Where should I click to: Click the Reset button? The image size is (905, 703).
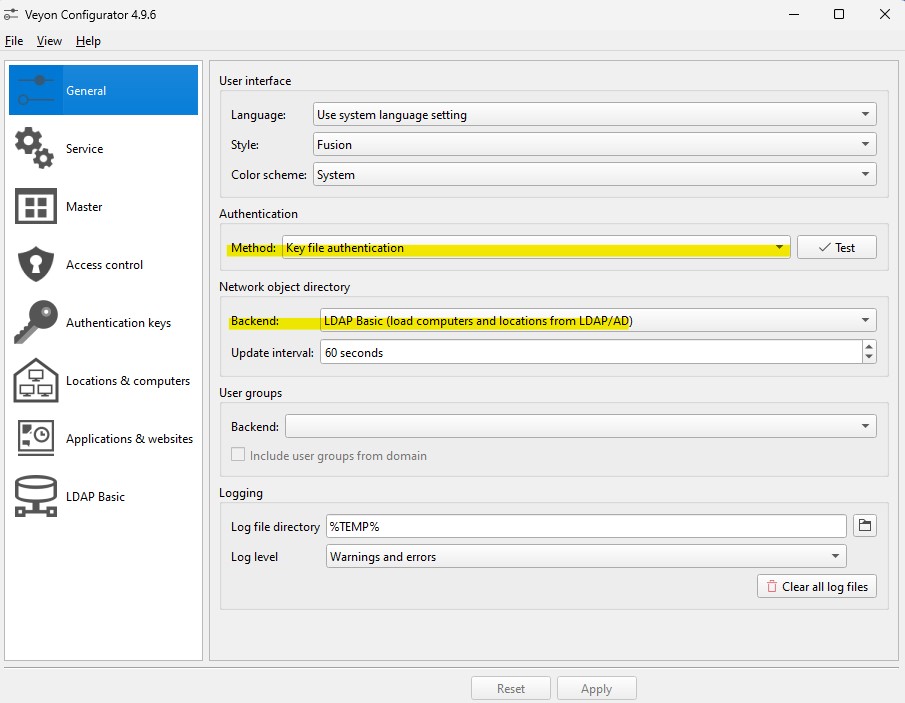511,688
